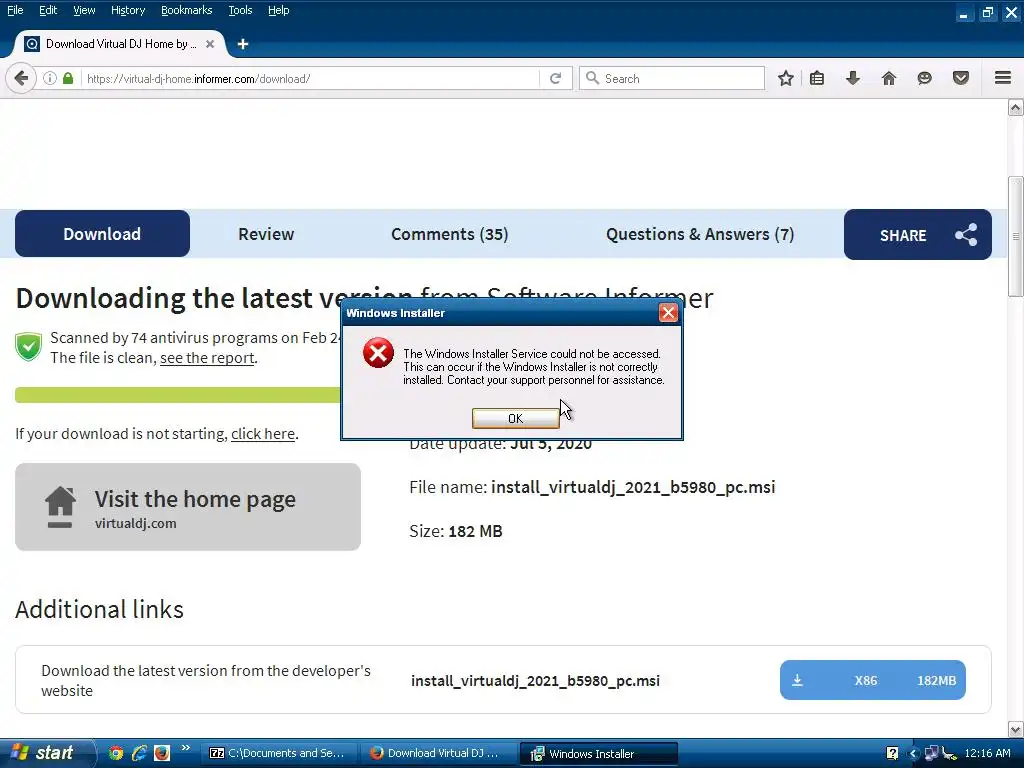Open the downloads arrow icon
The width and height of the screenshot is (1024, 768).
tap(852, 78)
